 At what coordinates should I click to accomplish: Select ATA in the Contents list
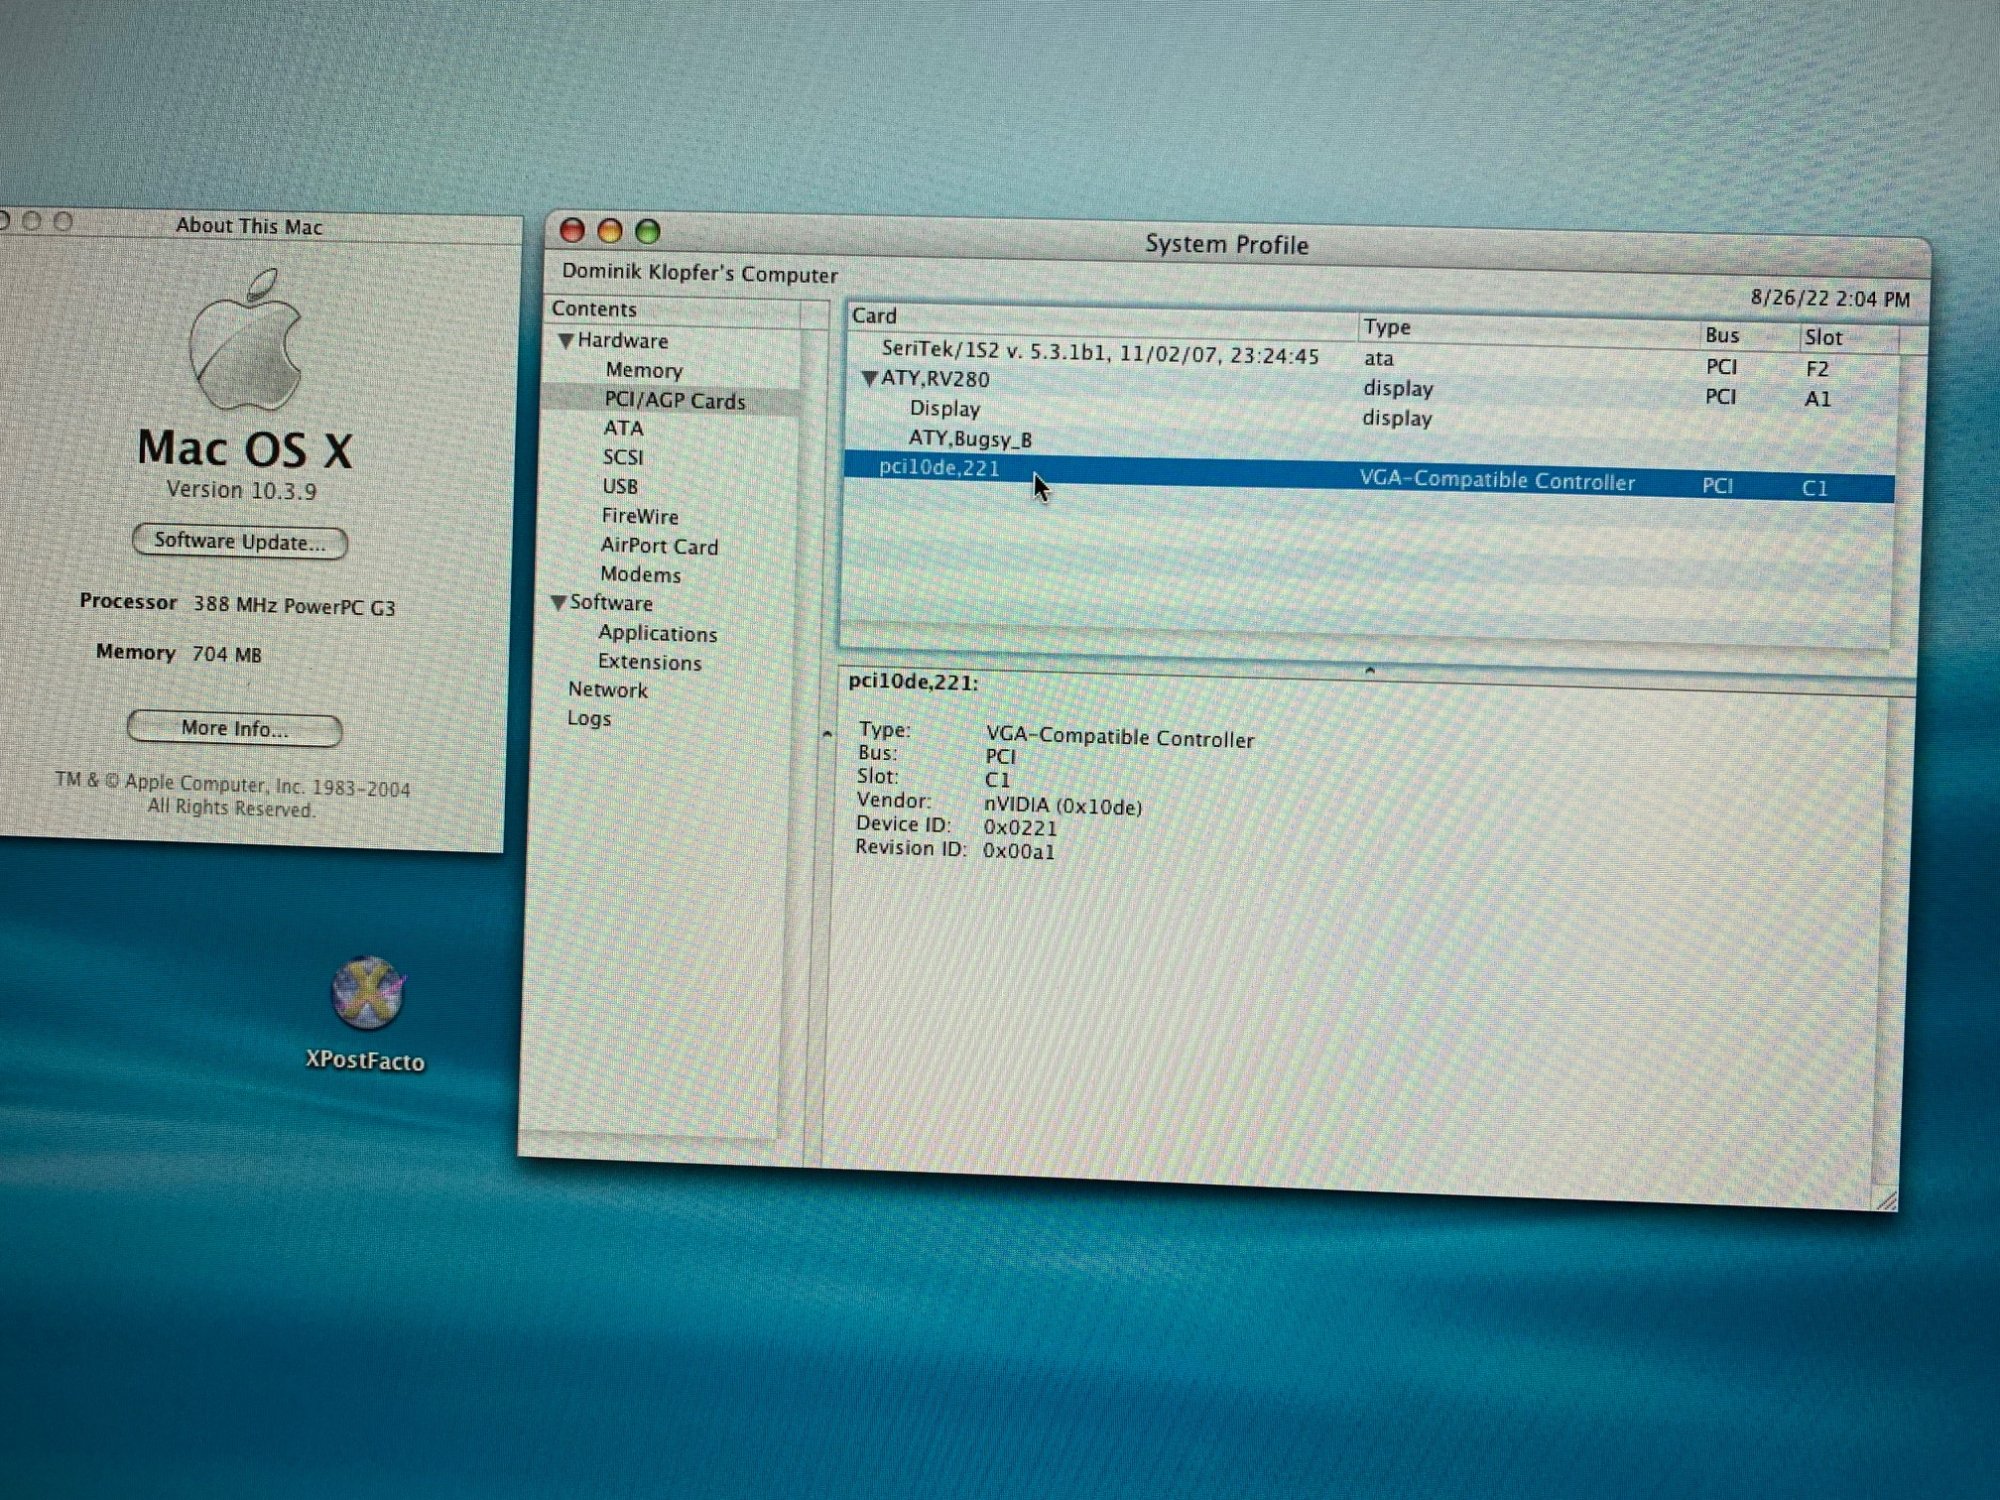623,428
